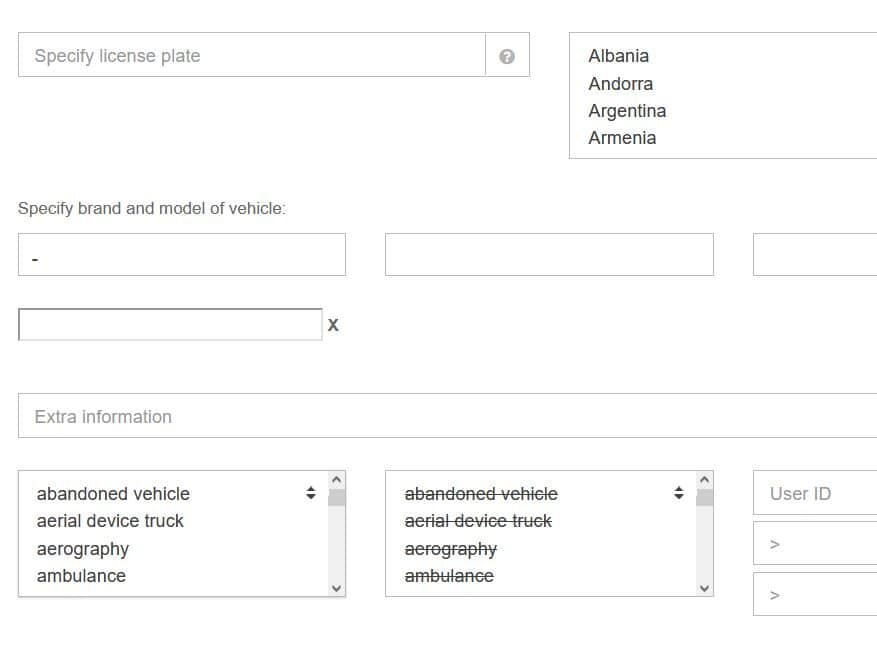This screenshot has width=877, height=650.
Task: Pick Armenia from the country list
Action: click(622, 138)
